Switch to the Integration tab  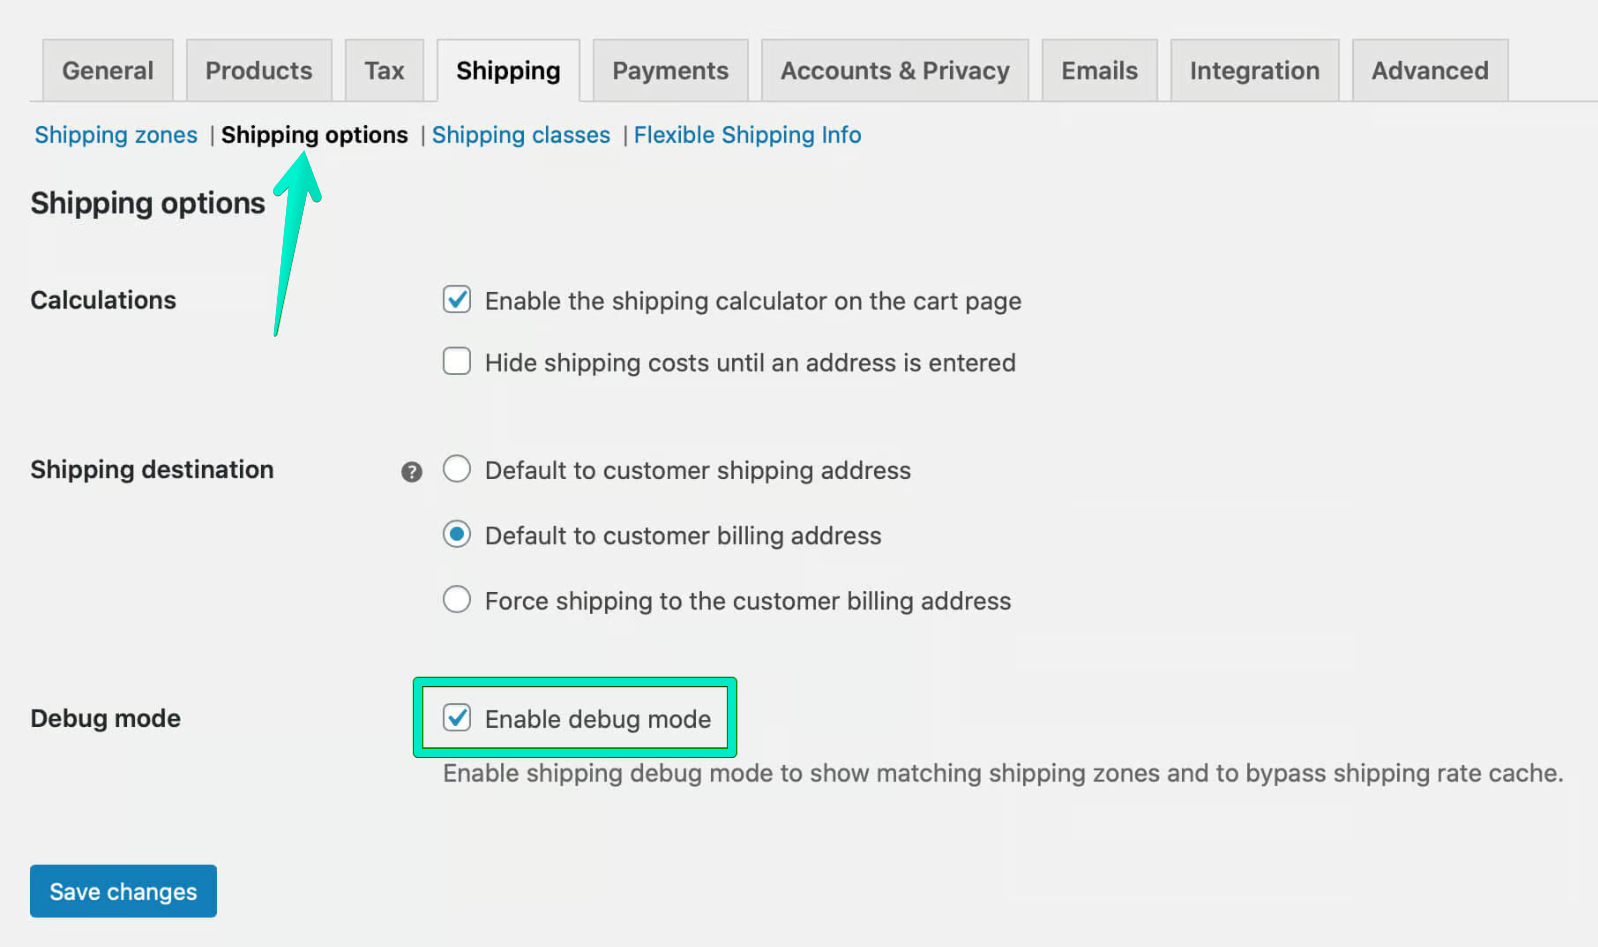tap(1254, 70)
